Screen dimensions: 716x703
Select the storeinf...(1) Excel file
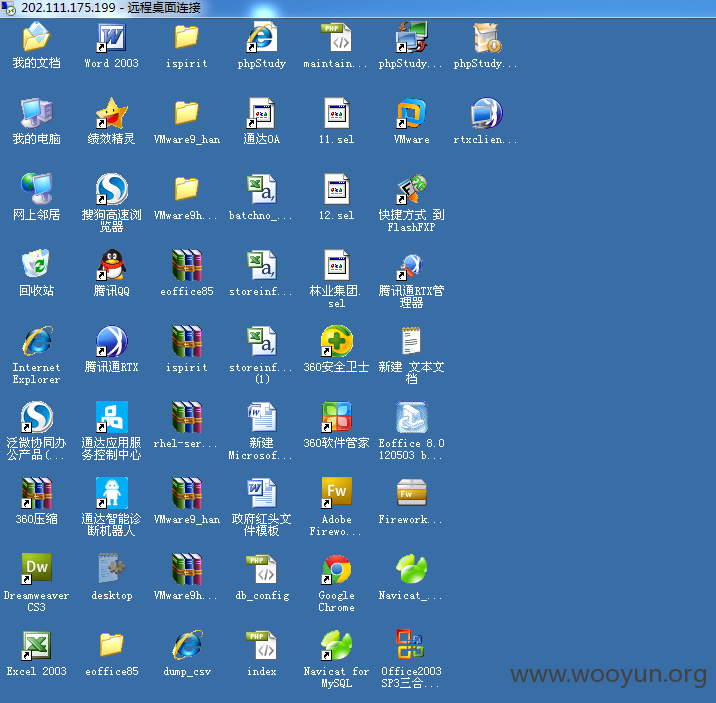pos(261,340)
